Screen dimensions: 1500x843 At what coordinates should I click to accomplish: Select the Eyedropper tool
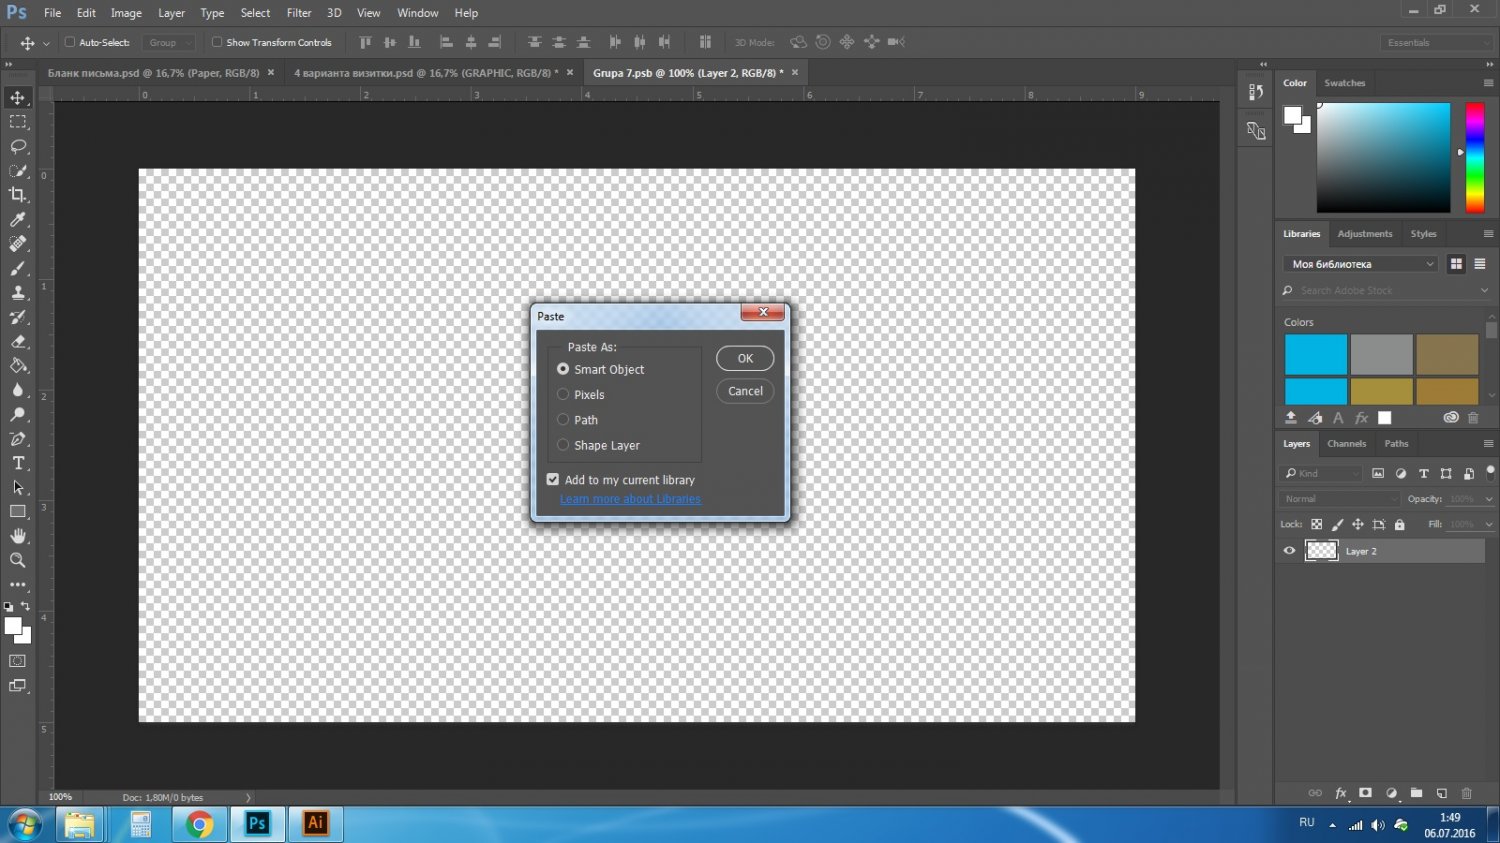[18, 220]
